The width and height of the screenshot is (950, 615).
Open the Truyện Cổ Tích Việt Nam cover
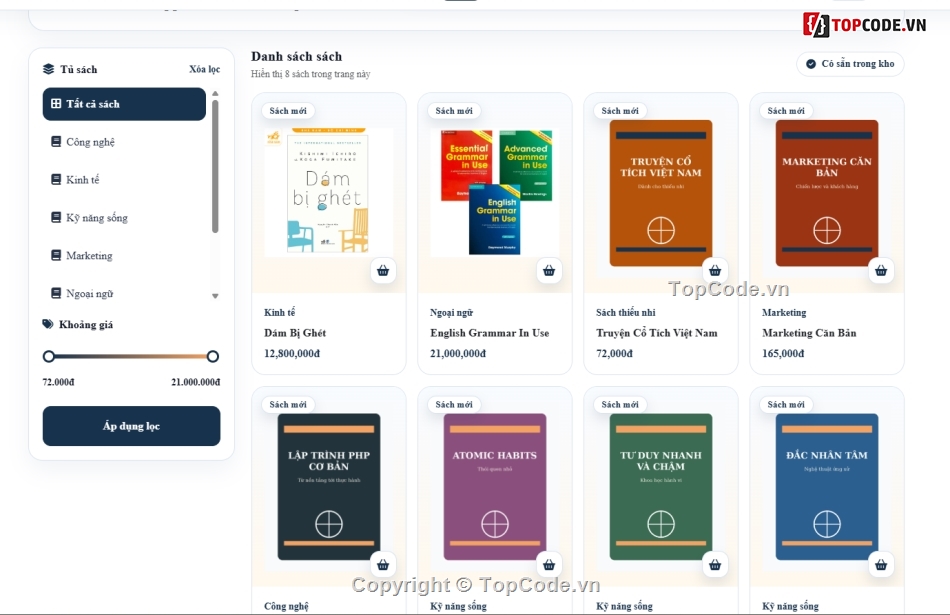pos(661,193)
